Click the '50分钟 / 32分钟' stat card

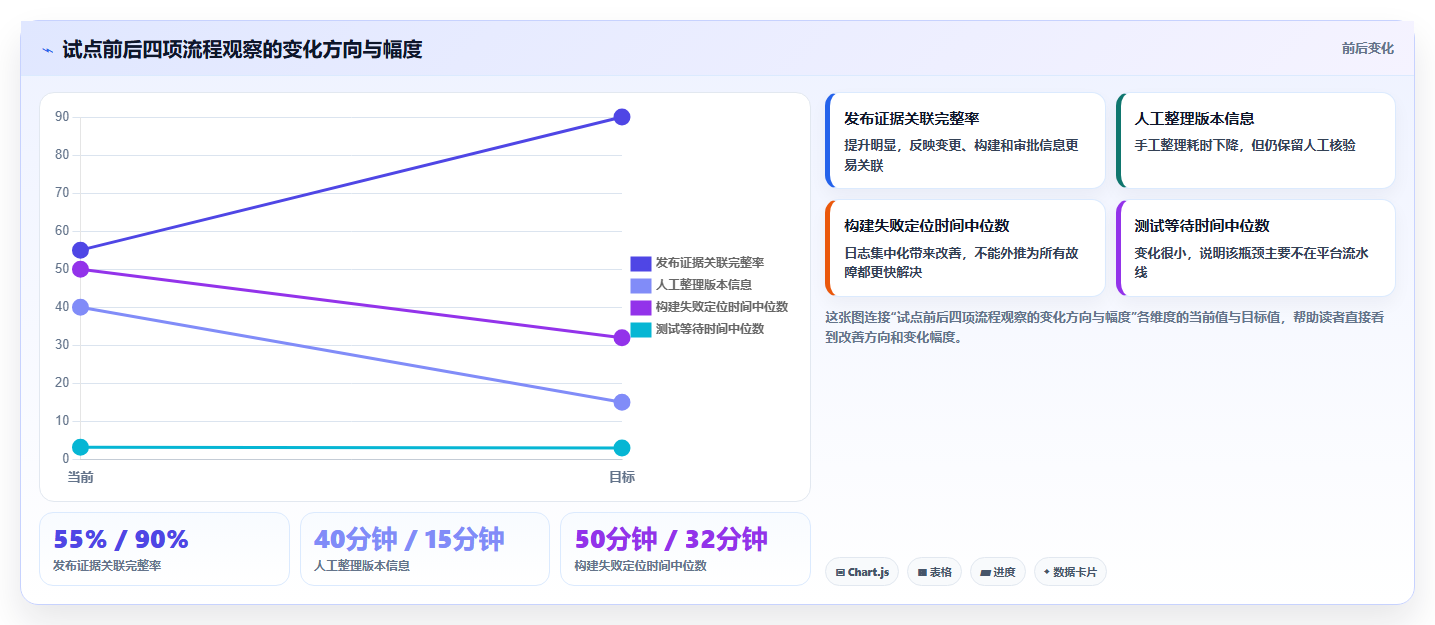(685, 549)
